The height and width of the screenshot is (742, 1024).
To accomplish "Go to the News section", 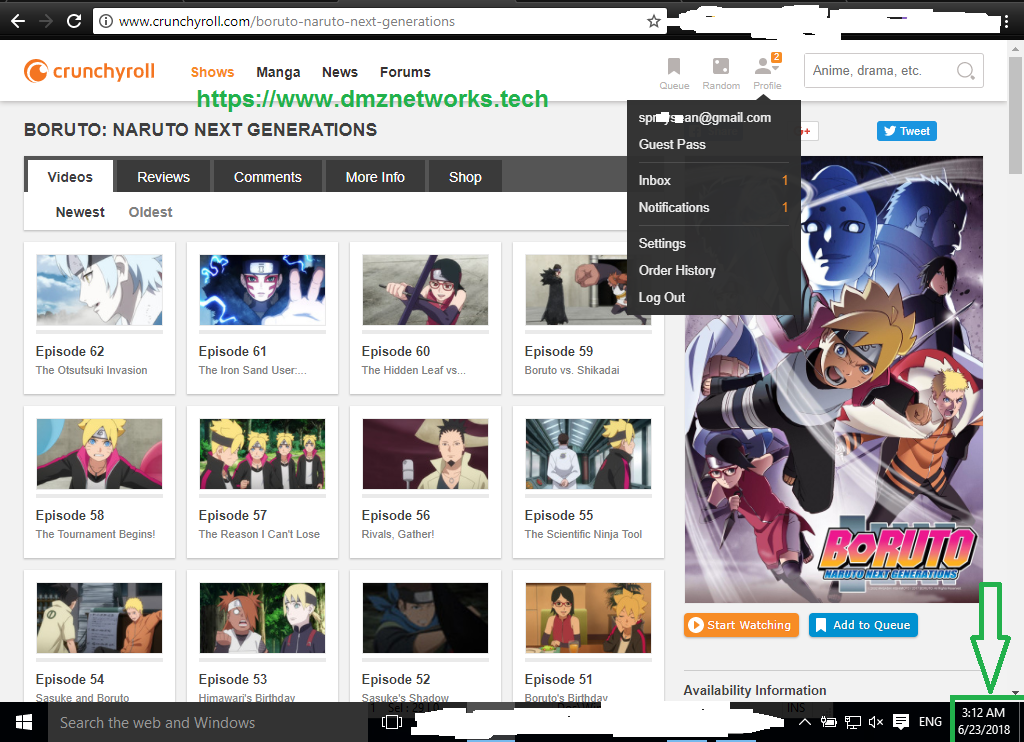I will (x=340, y=72).
